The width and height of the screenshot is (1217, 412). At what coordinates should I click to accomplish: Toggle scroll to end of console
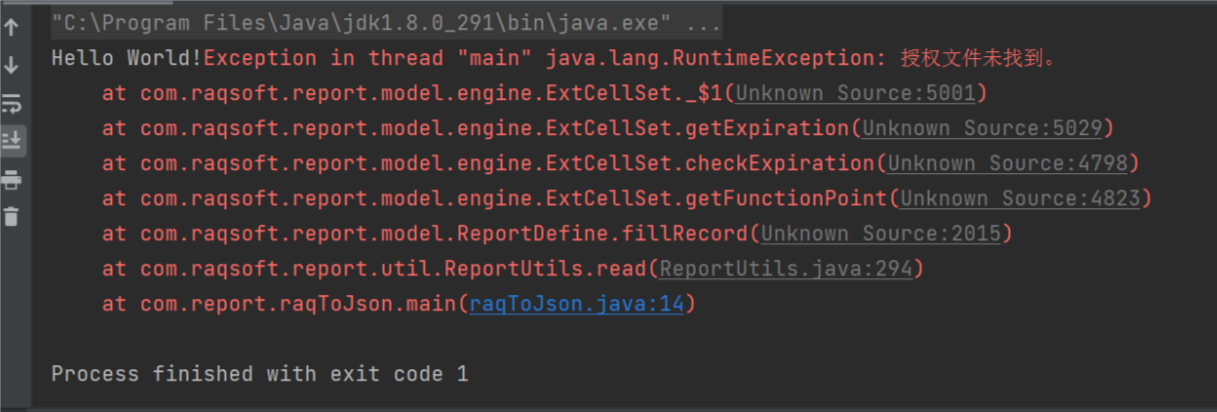point(12,140)
